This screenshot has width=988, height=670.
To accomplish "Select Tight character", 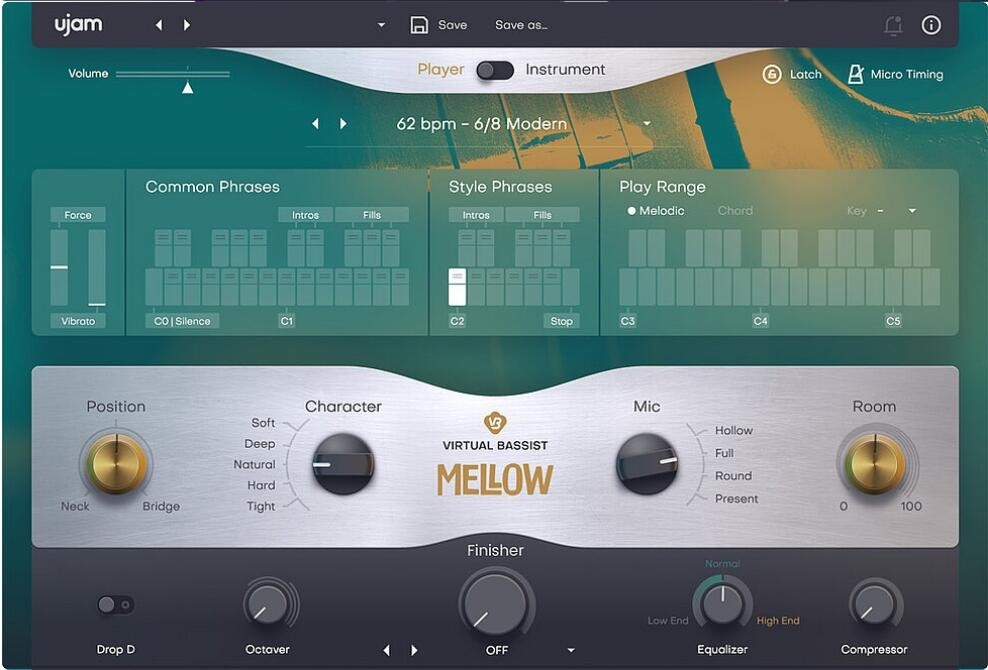I will (261, 506).
